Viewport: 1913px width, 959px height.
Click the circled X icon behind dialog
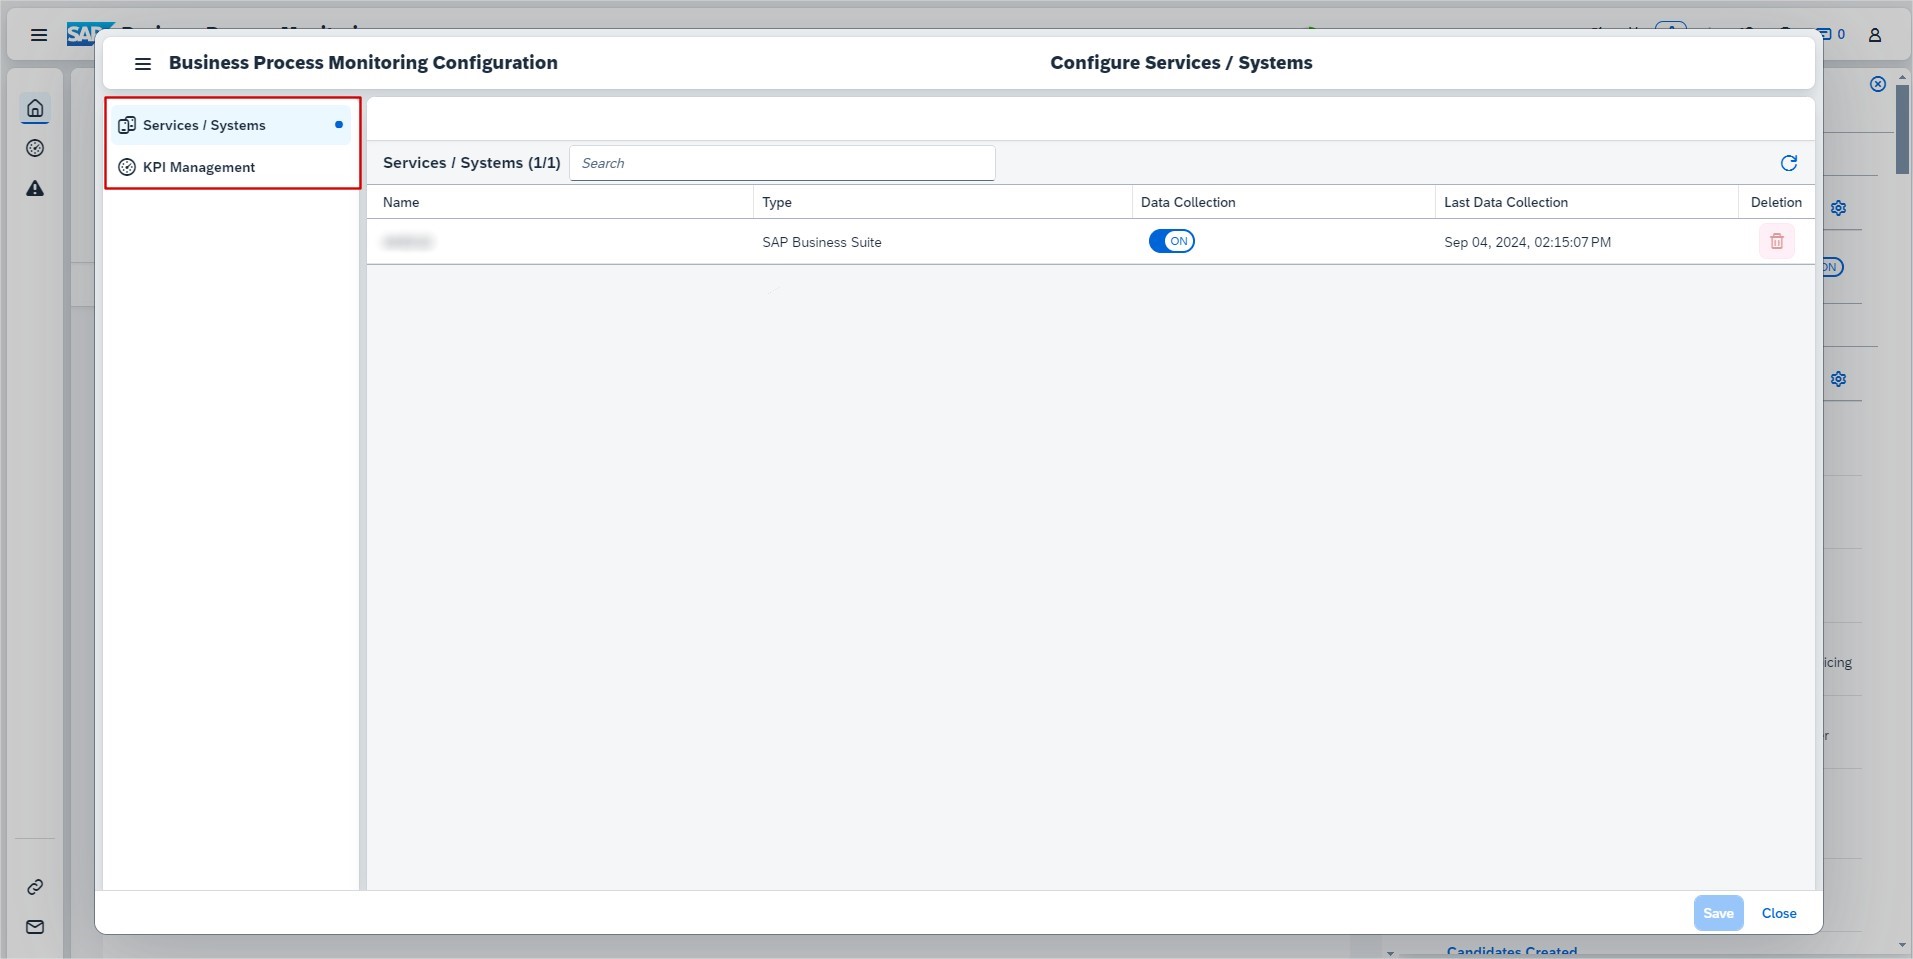(1877, 84)
